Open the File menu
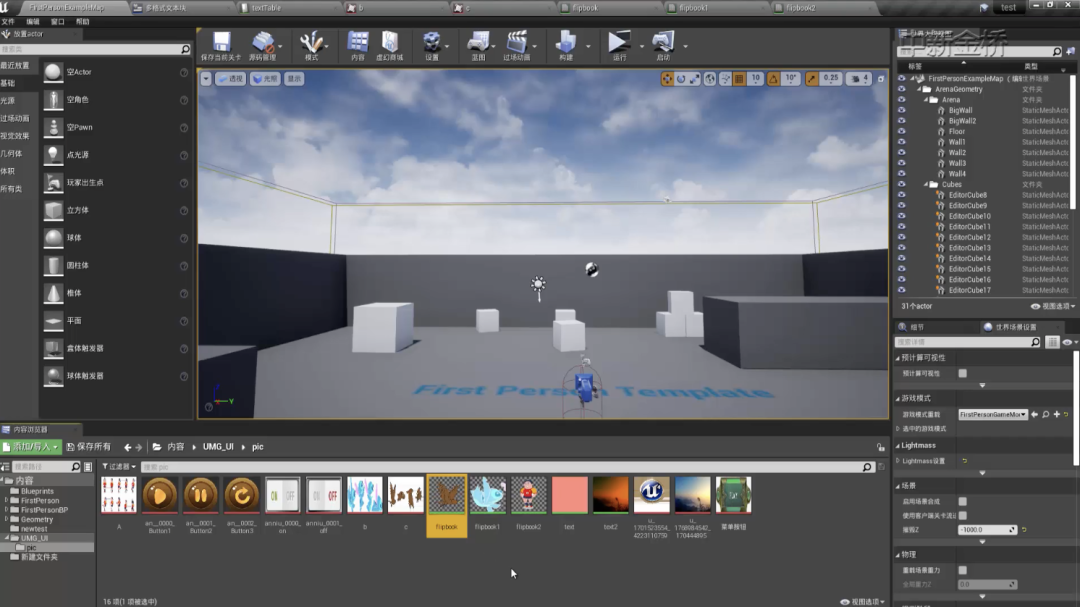The image size is (1080, 607). coord(8,22)
